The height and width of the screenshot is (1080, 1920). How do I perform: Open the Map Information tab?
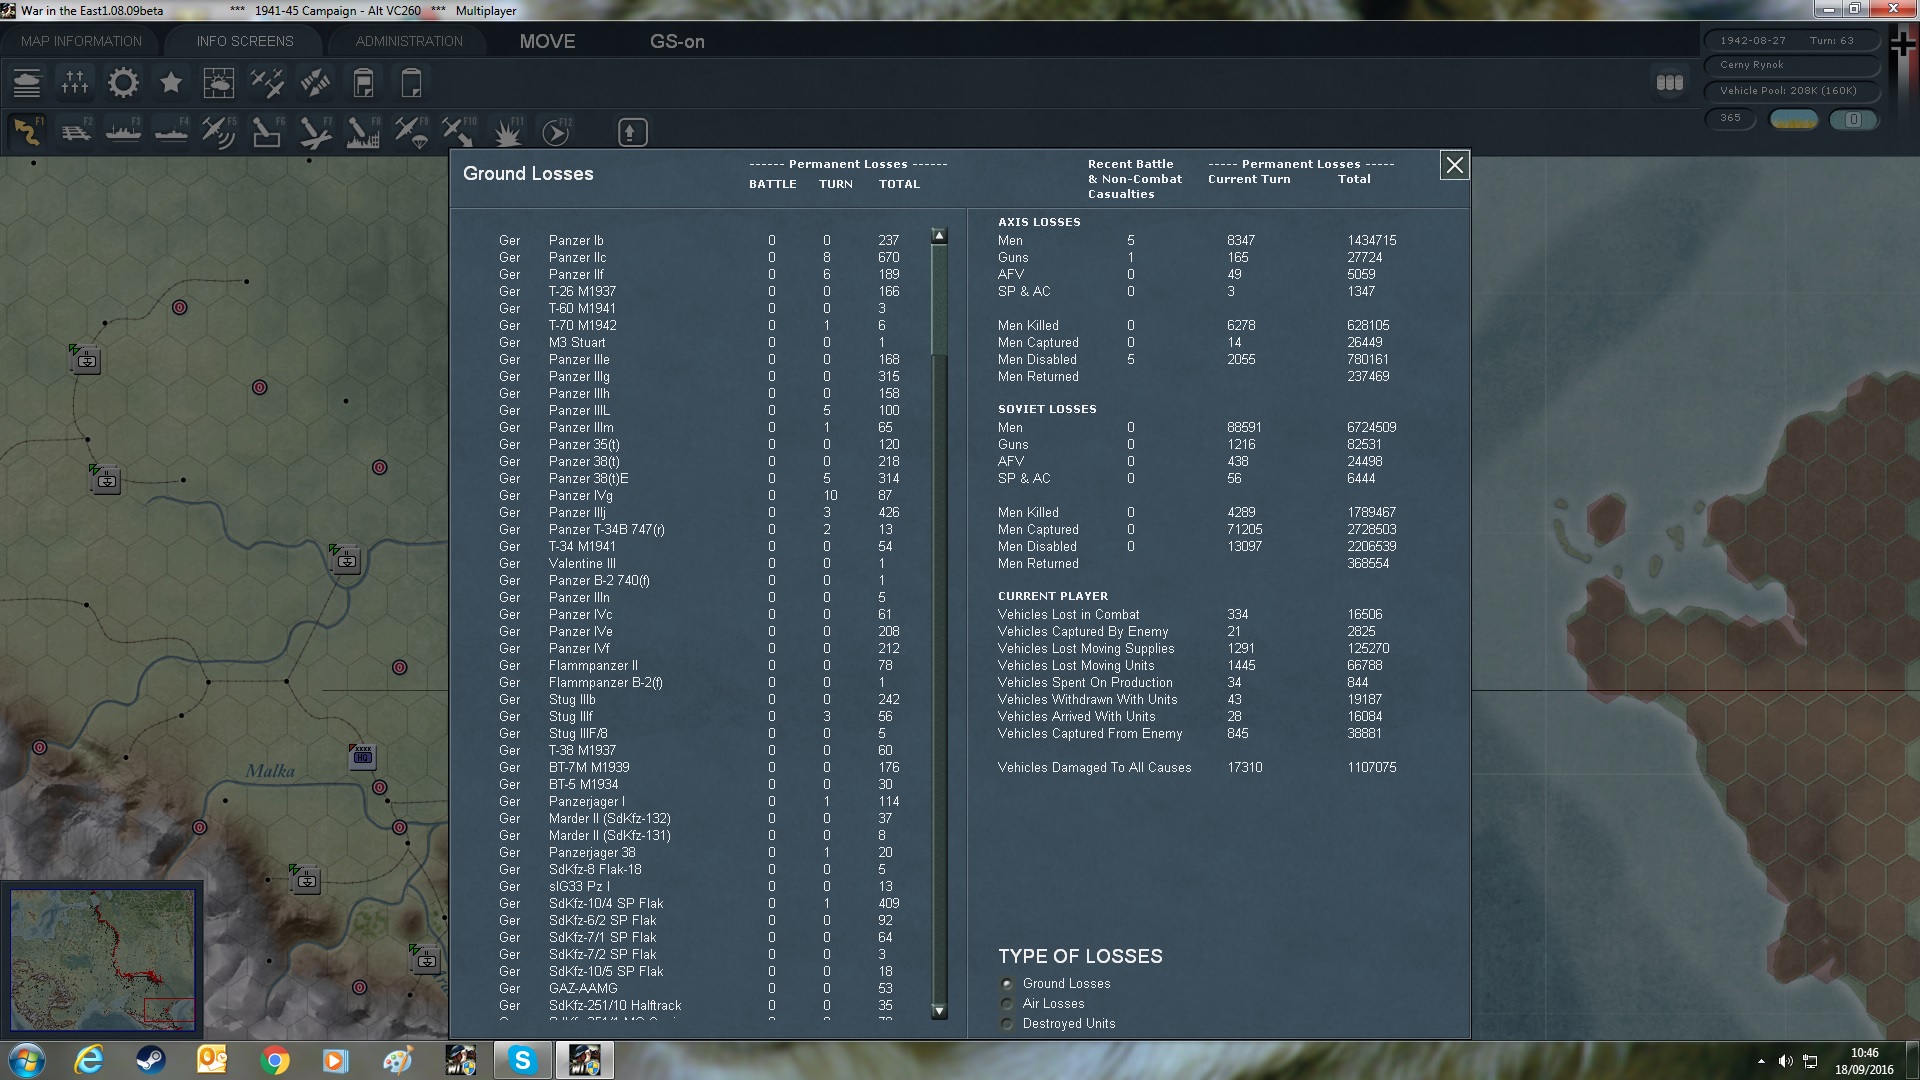(81, 42)
